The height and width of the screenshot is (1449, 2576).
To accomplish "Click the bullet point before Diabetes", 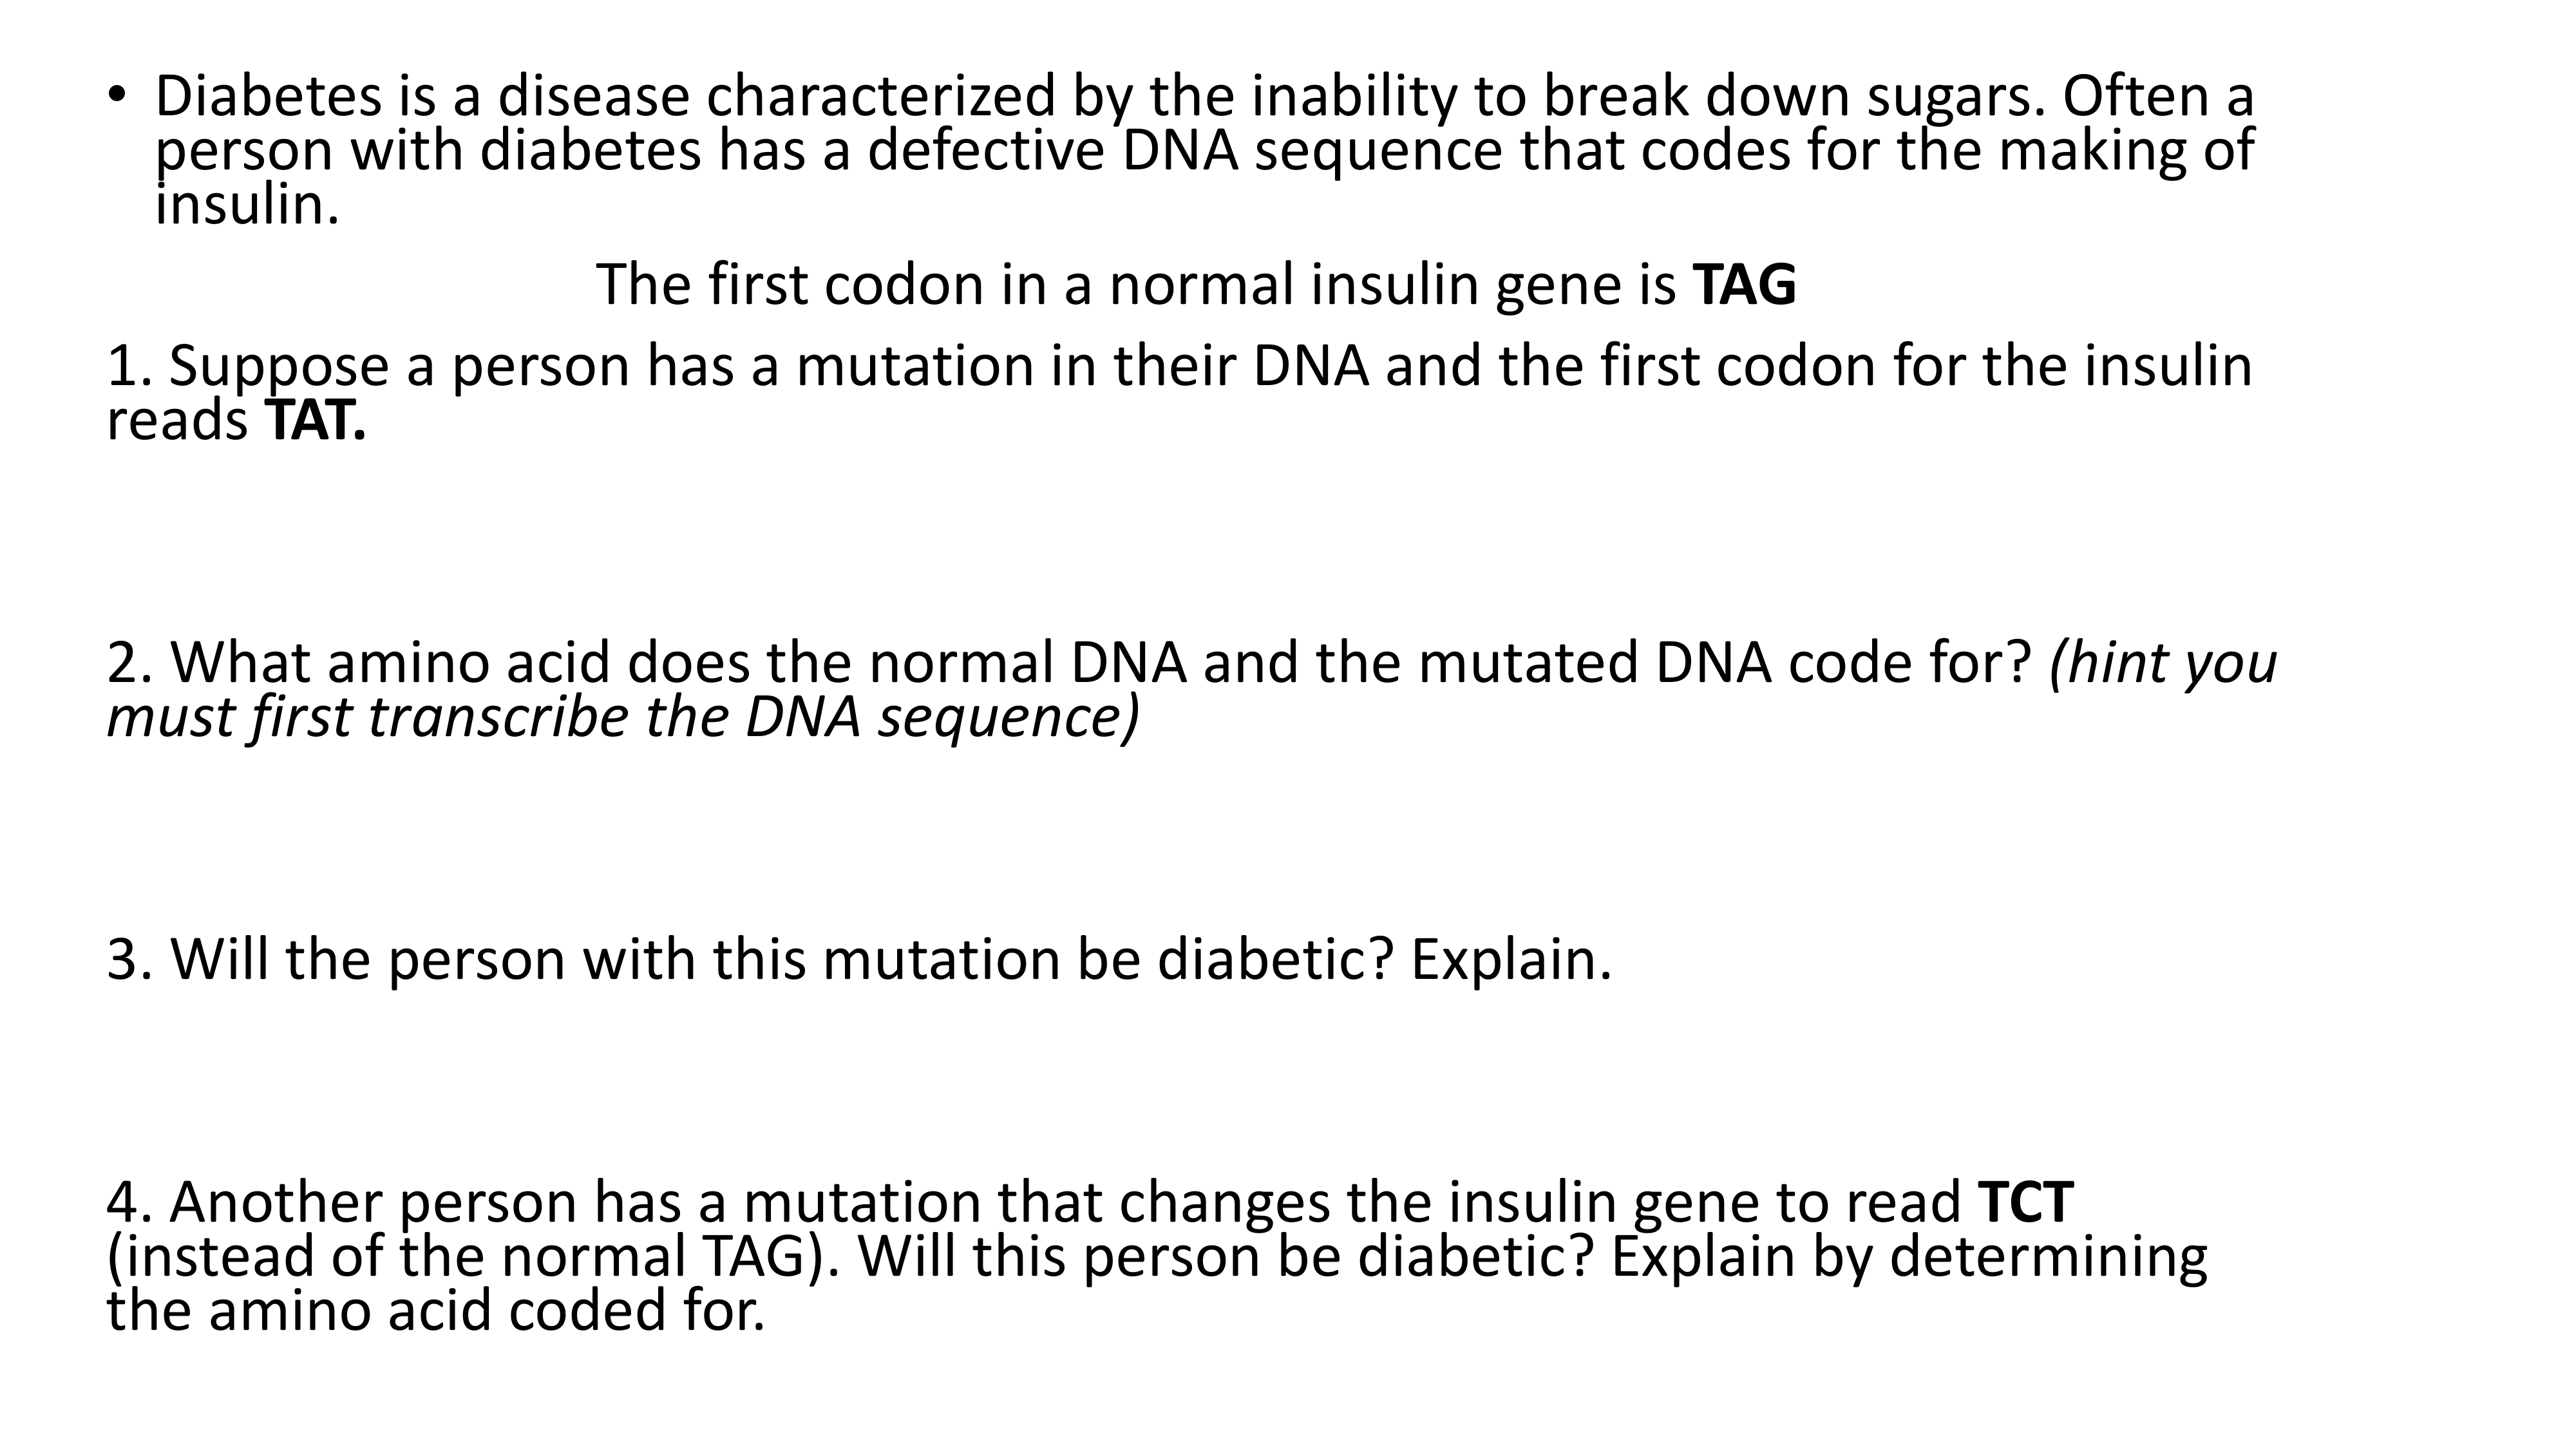I will click(118, 94).
